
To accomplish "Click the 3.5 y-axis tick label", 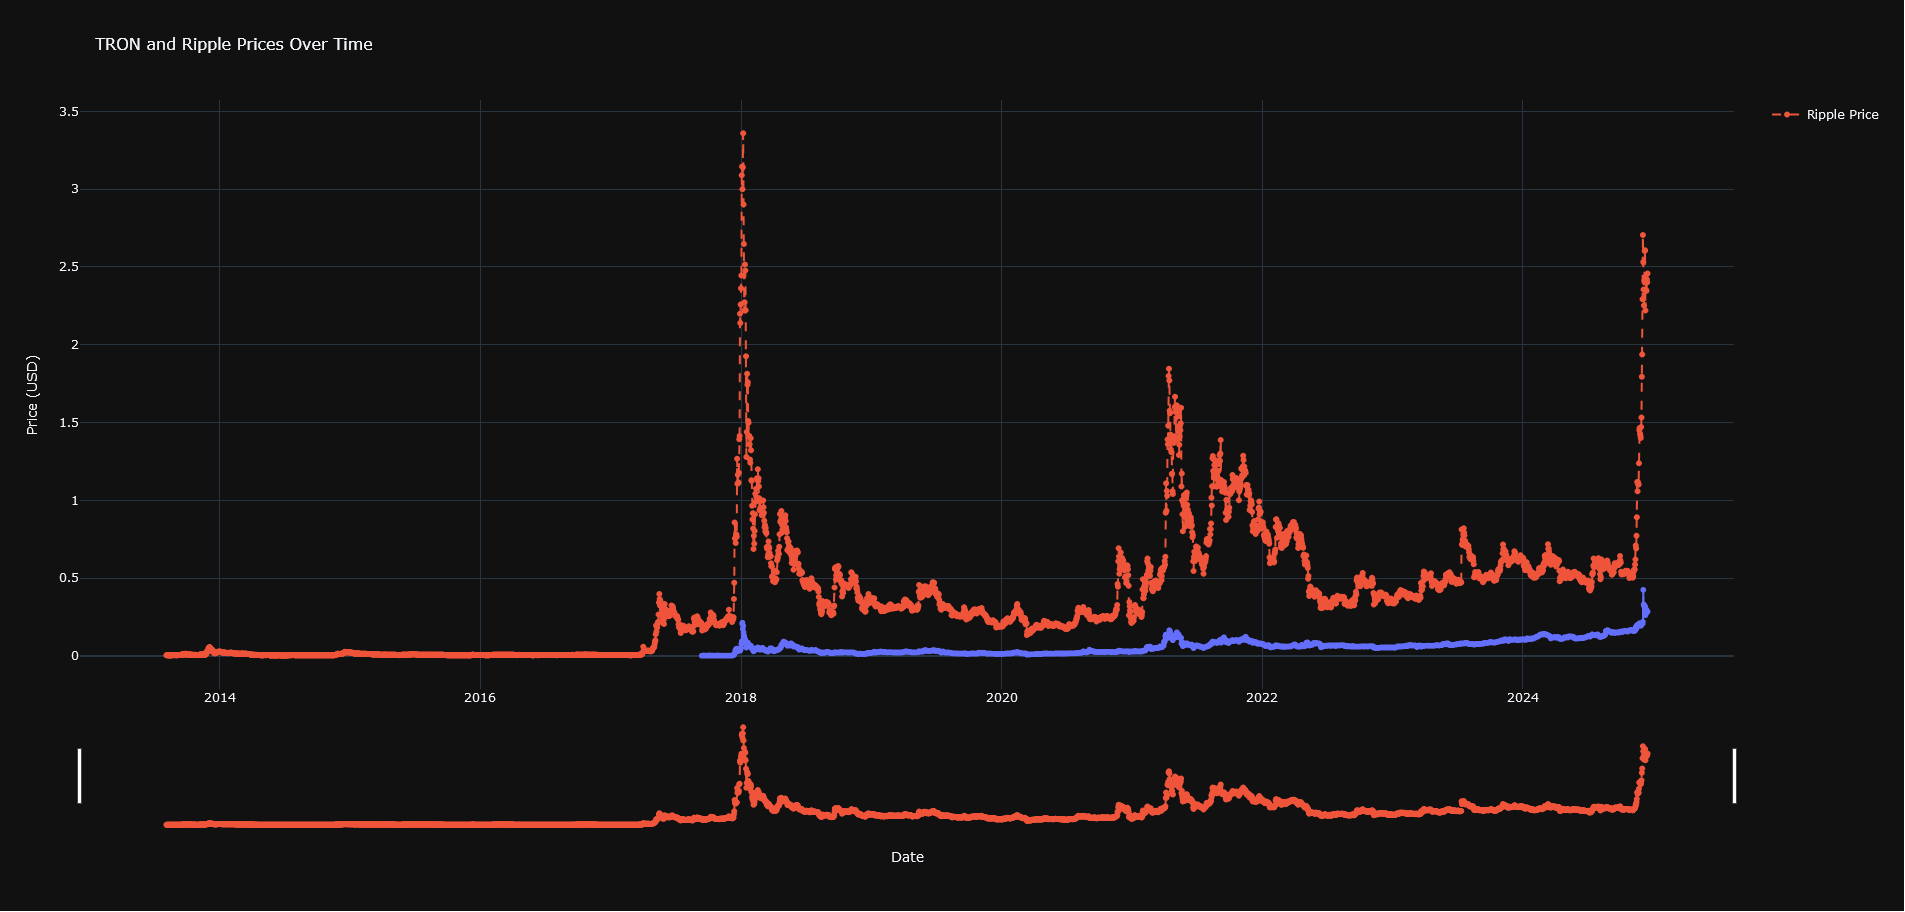I will [x=69, y=112].
